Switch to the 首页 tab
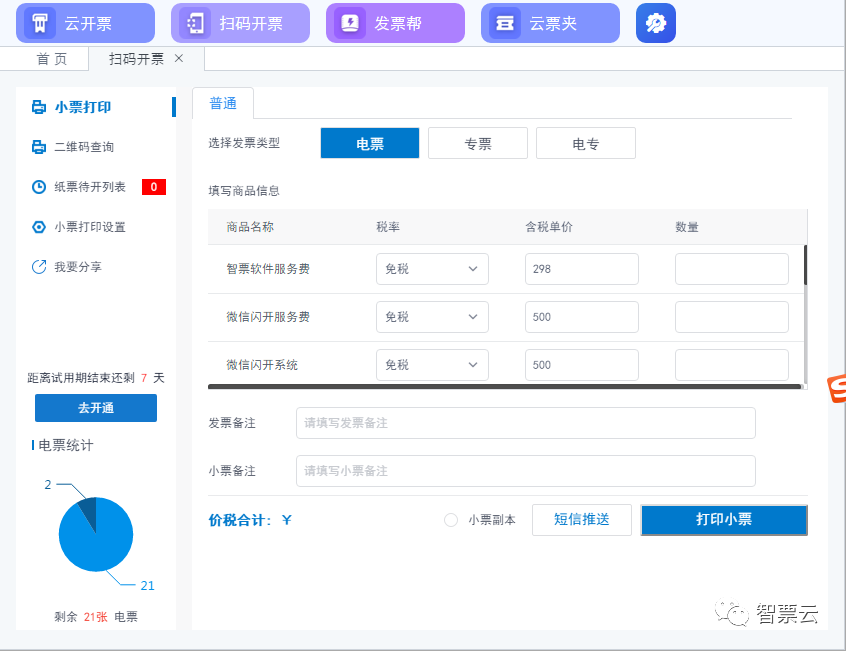 tap(52, 59)
